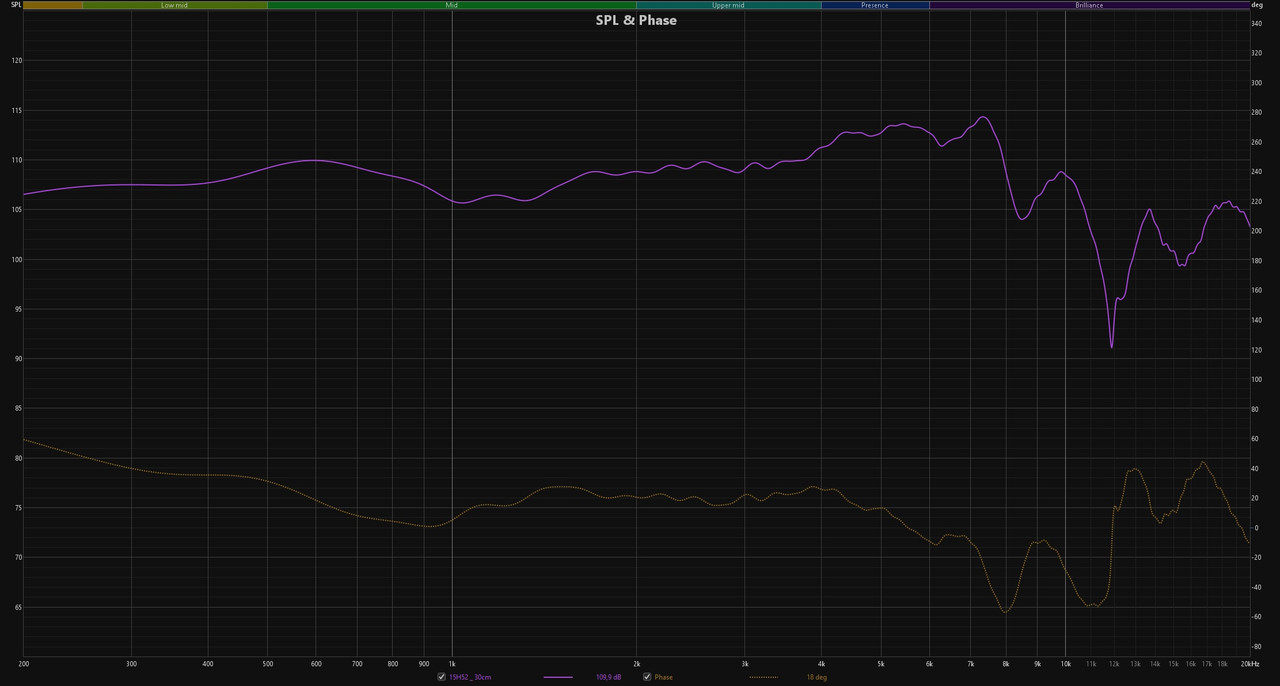Viewport: 1280px width, 686px height.
Task: Select the Brilliance frequency band
Action: pos(1089,5)
